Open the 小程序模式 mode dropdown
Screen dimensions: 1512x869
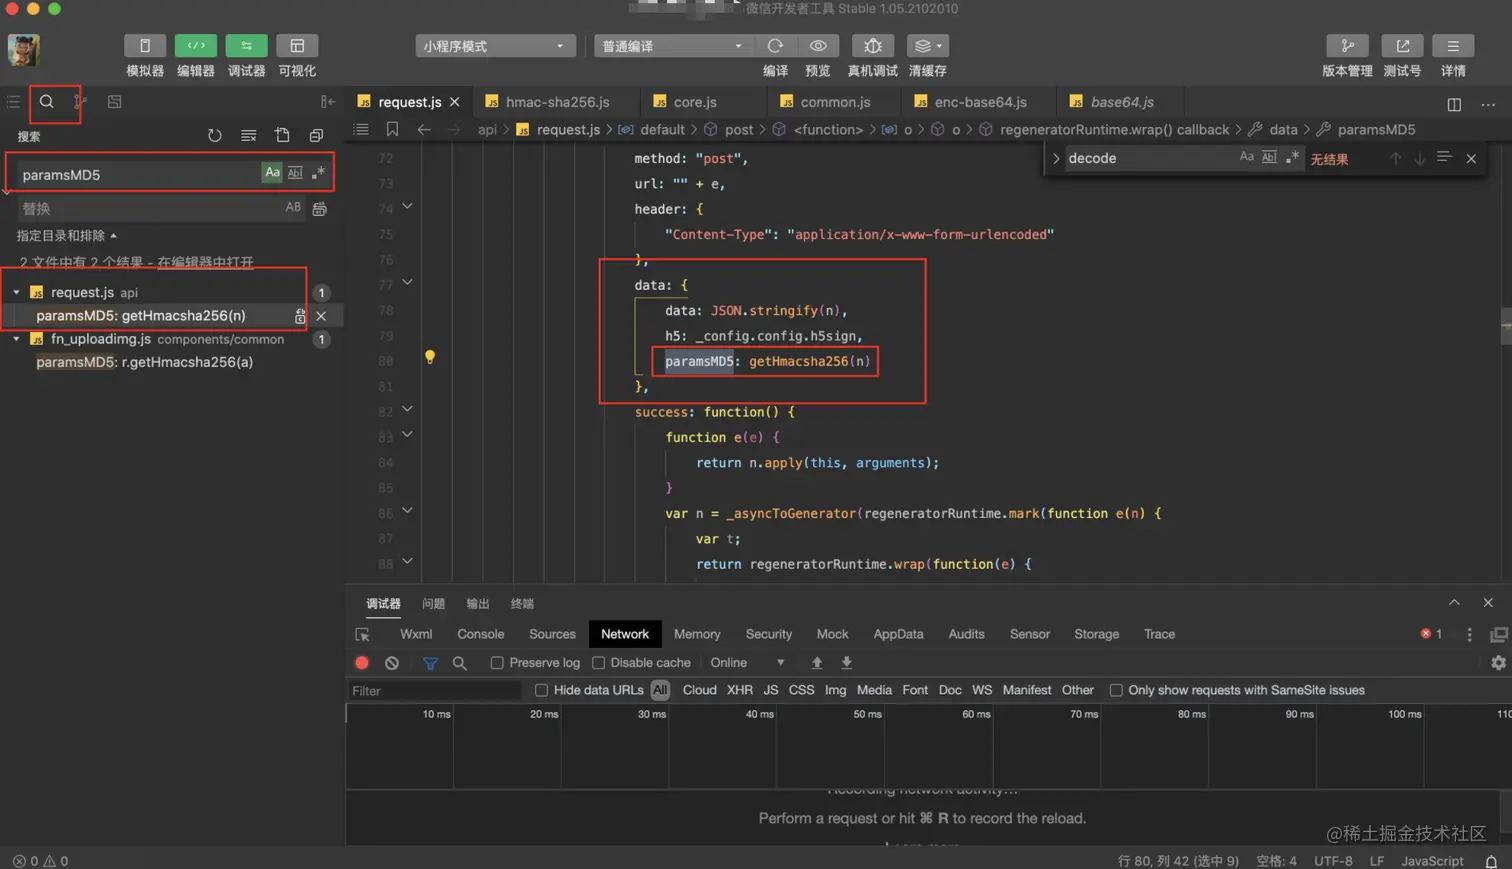point(494,46)
